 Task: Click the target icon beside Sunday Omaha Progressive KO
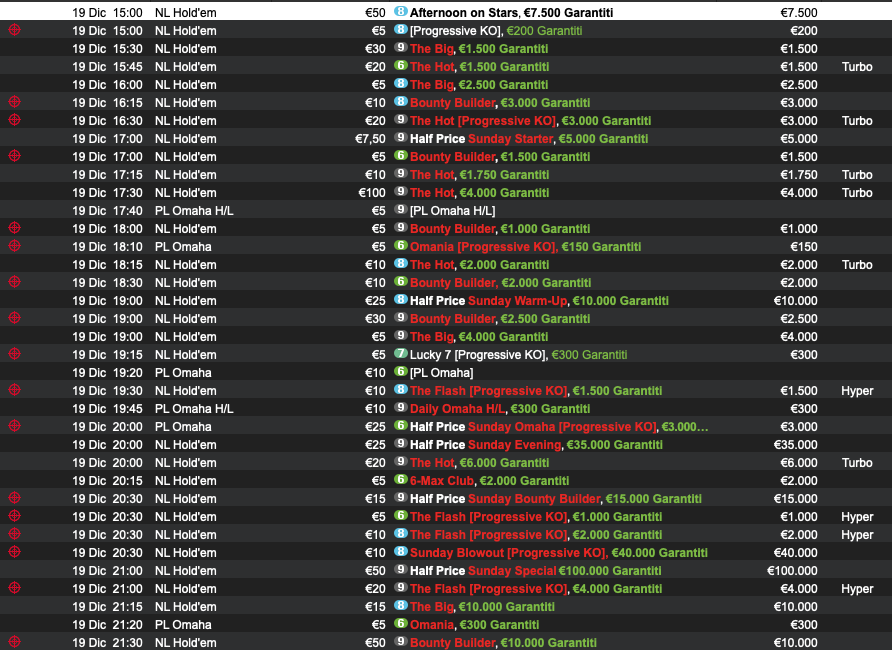tap(15, 426)
